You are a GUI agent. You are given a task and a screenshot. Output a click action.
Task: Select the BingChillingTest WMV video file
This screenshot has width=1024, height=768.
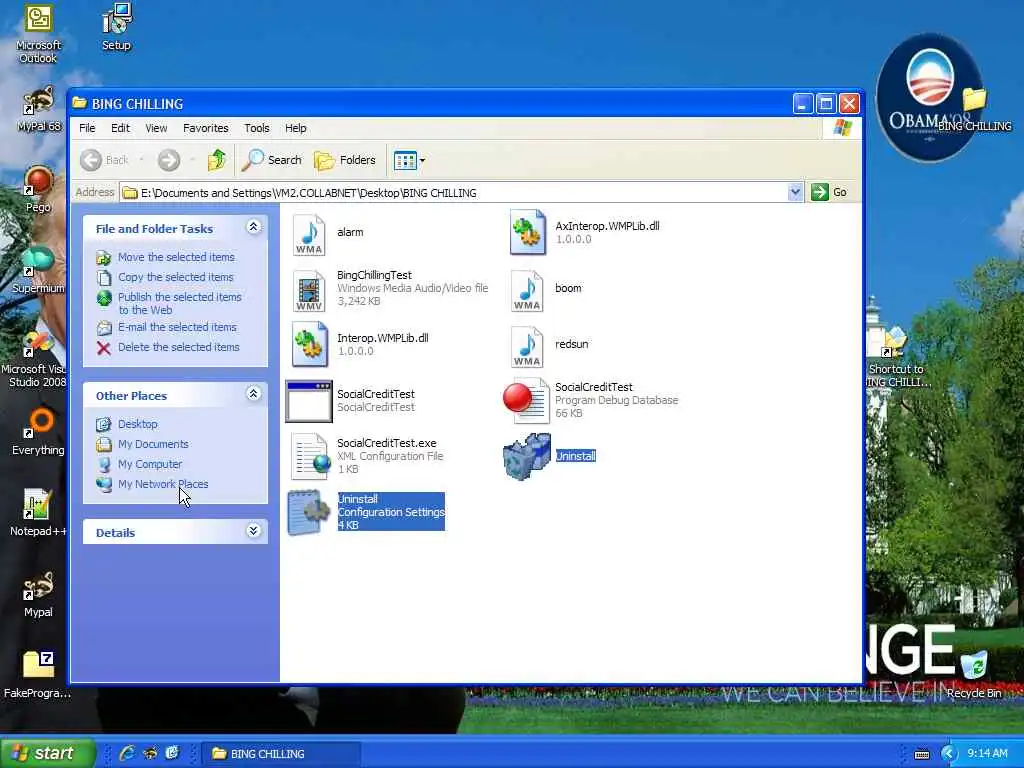click(x=309, y=291)
